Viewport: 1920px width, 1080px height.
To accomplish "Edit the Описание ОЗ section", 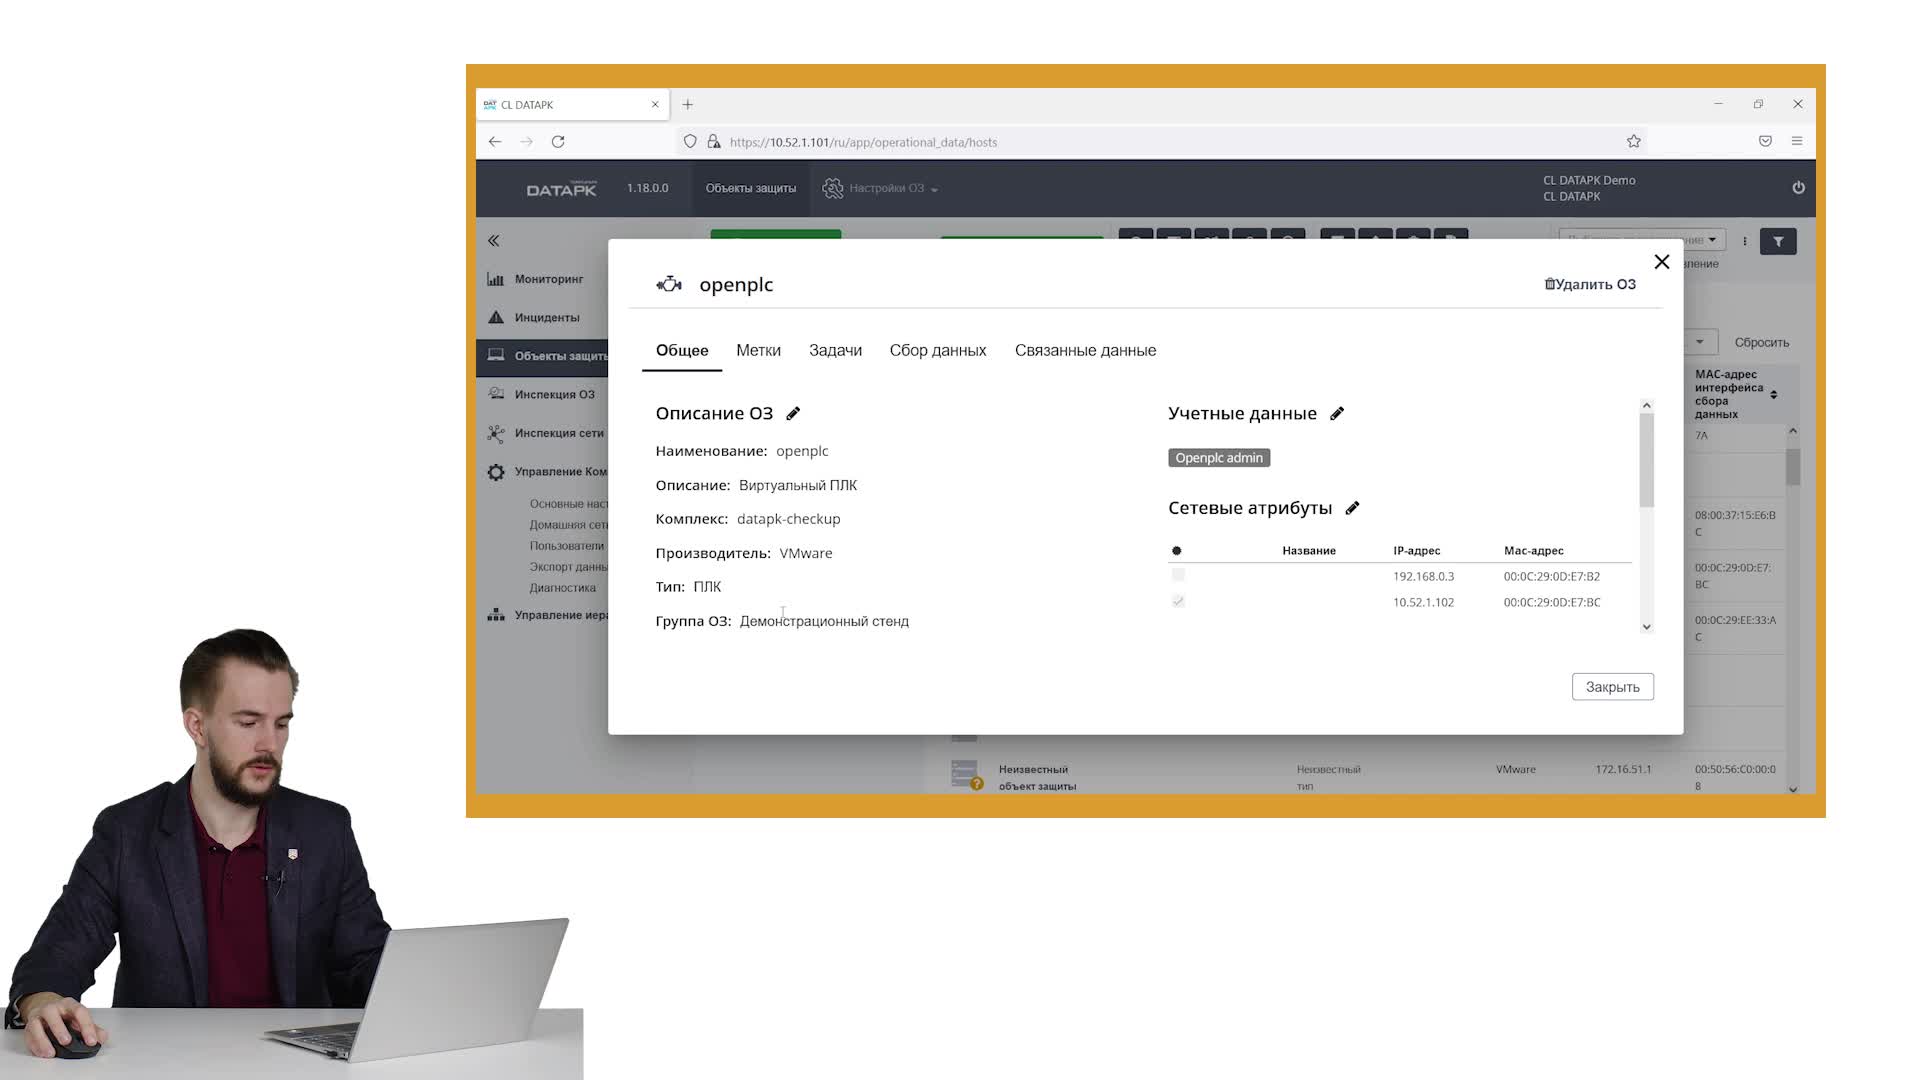I will point(793,414).
